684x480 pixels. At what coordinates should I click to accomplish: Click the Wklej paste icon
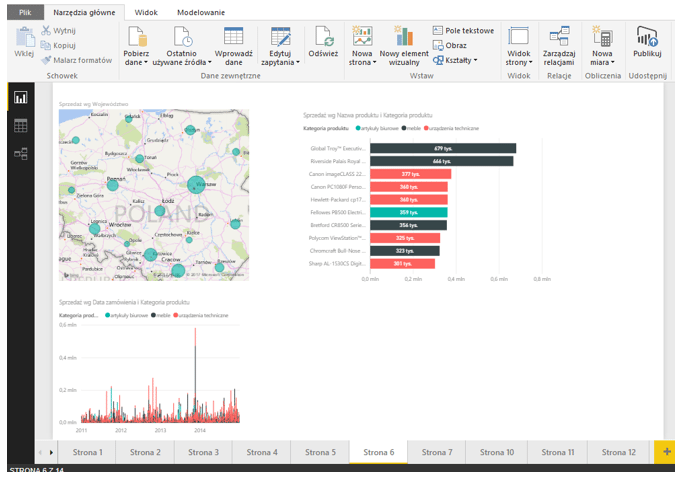tap(23, 38)
